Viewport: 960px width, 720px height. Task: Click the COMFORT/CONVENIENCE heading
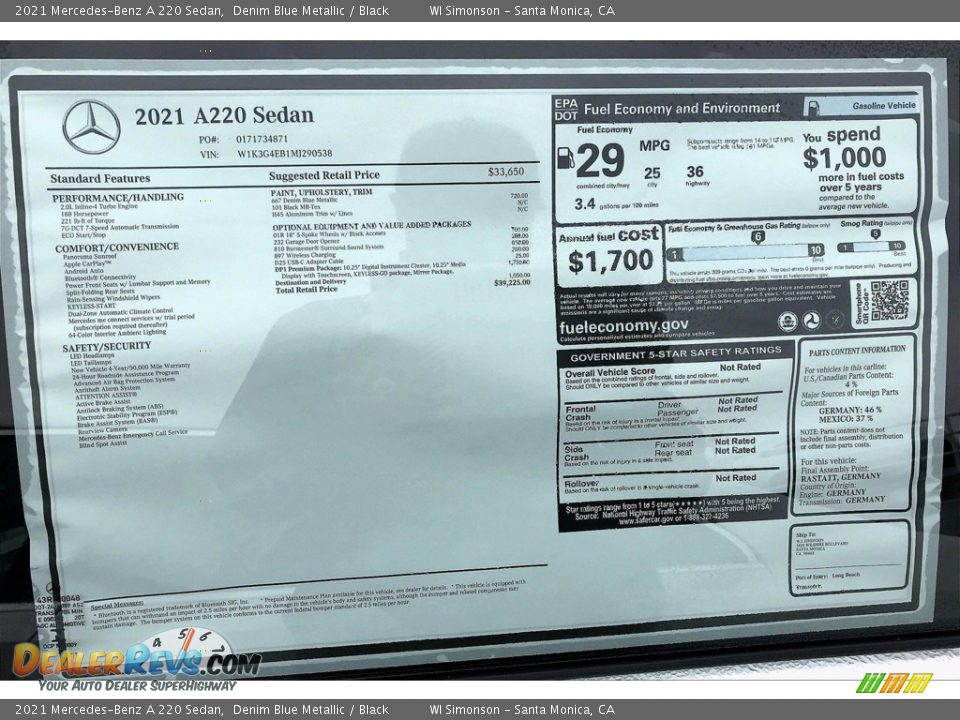117,247
